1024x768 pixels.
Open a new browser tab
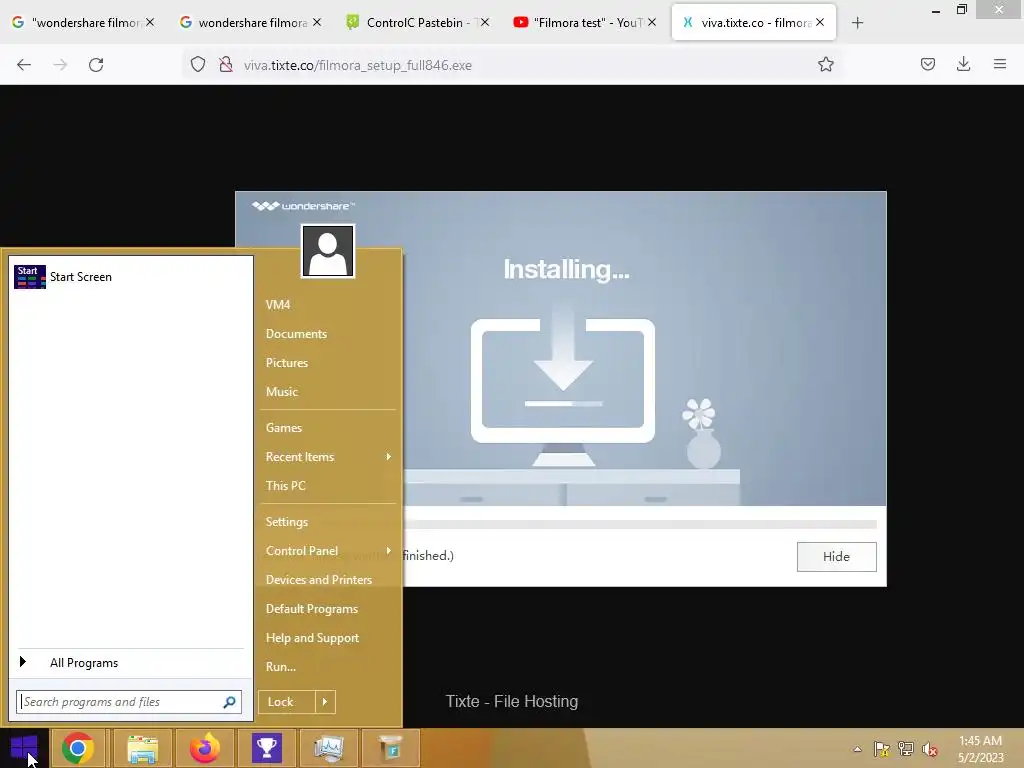pos(857,23)
